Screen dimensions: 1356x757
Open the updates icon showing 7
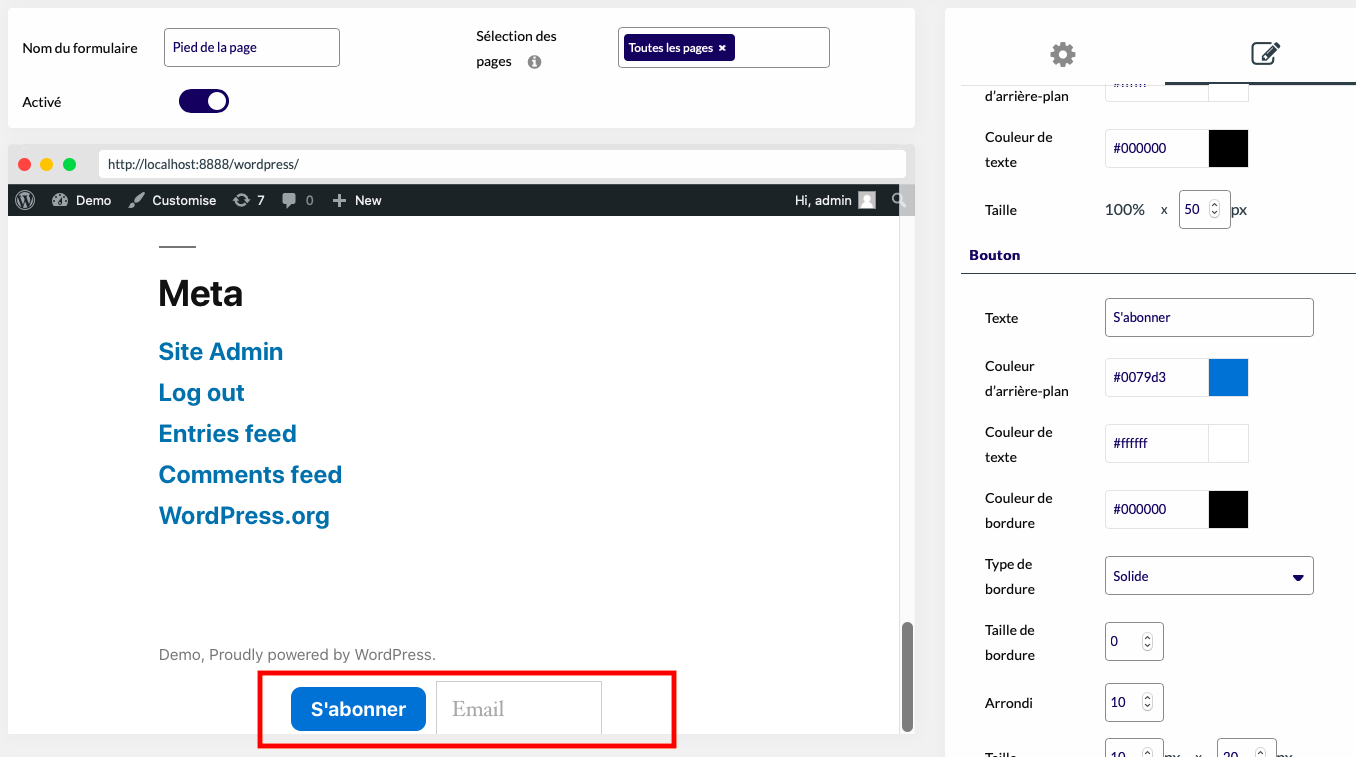241,200
